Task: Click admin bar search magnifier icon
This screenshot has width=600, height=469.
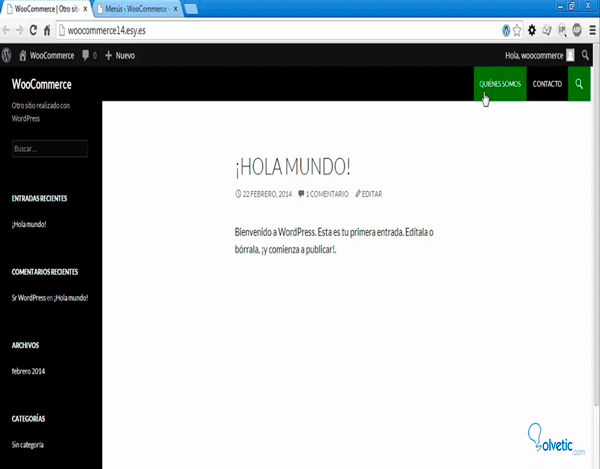Action: click(x=585, y=55)
